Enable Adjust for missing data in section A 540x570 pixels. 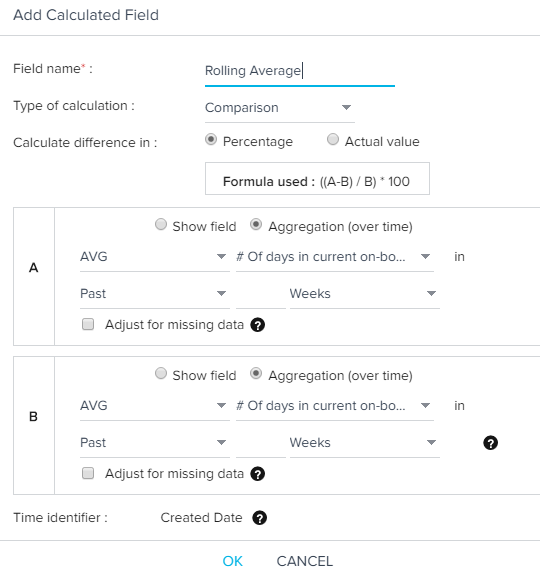88,324
